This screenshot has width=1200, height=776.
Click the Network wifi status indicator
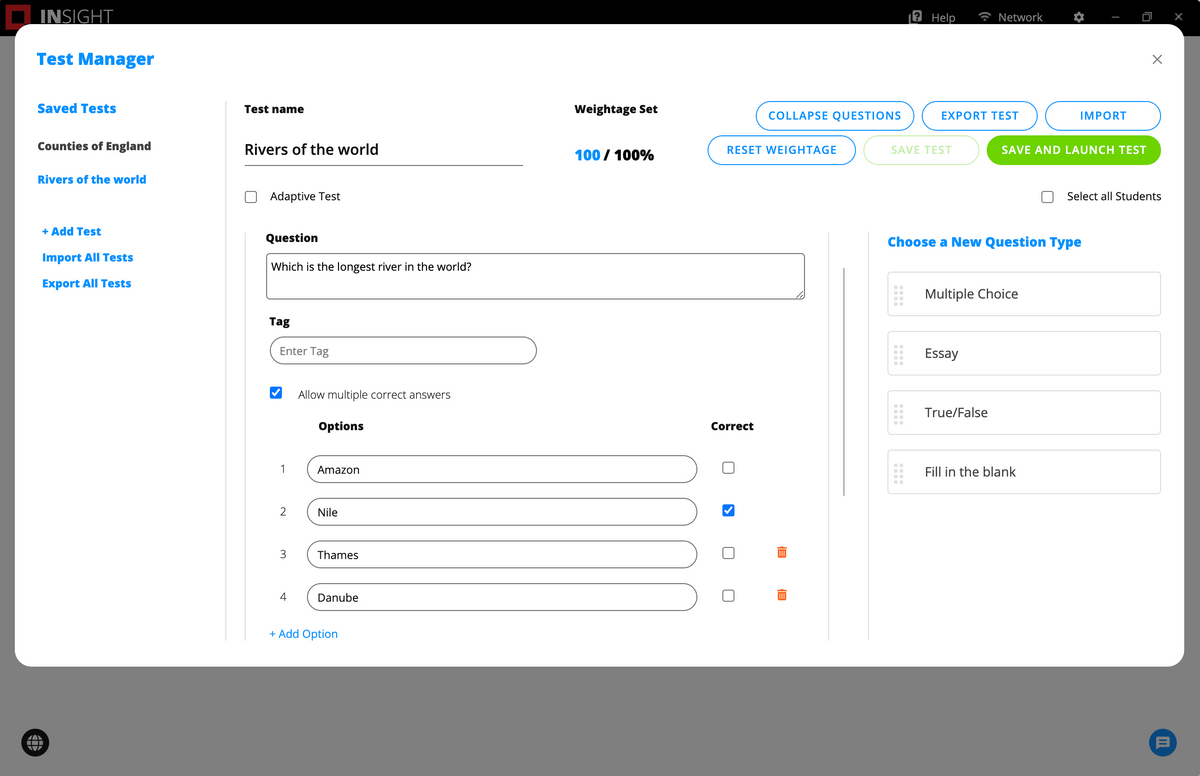(x=1010, y=17)
